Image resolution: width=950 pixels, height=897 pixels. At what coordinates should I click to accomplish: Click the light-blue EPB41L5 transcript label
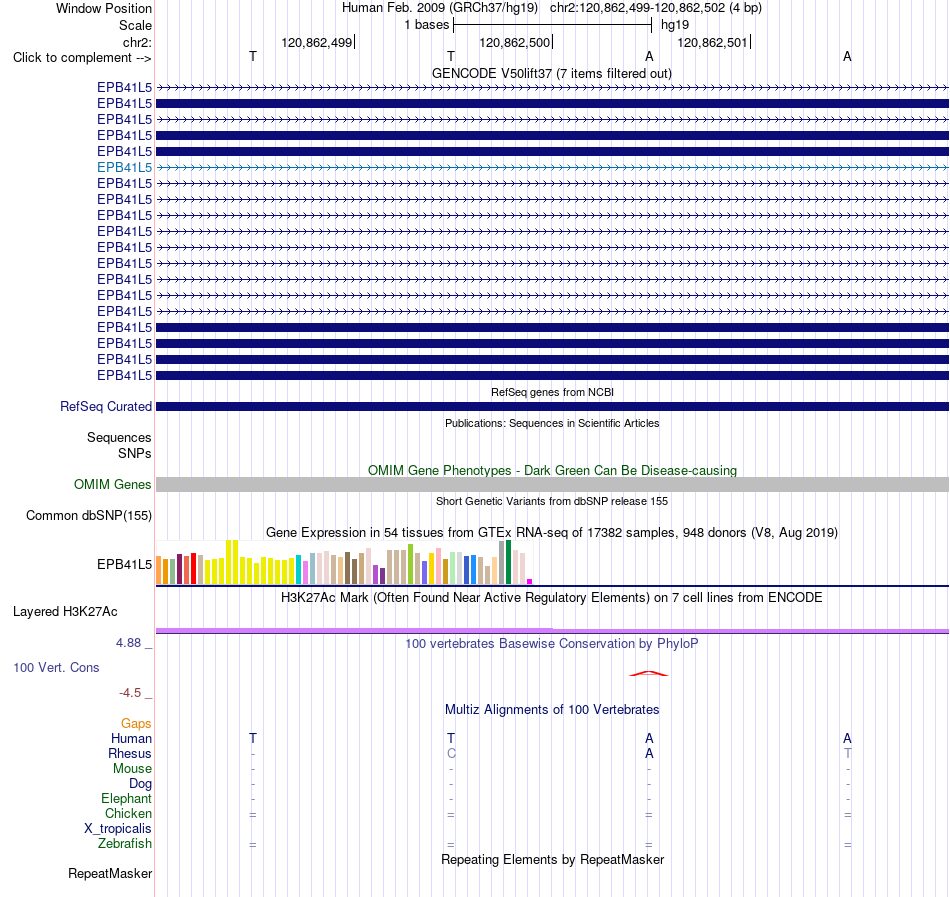(124, 167)
